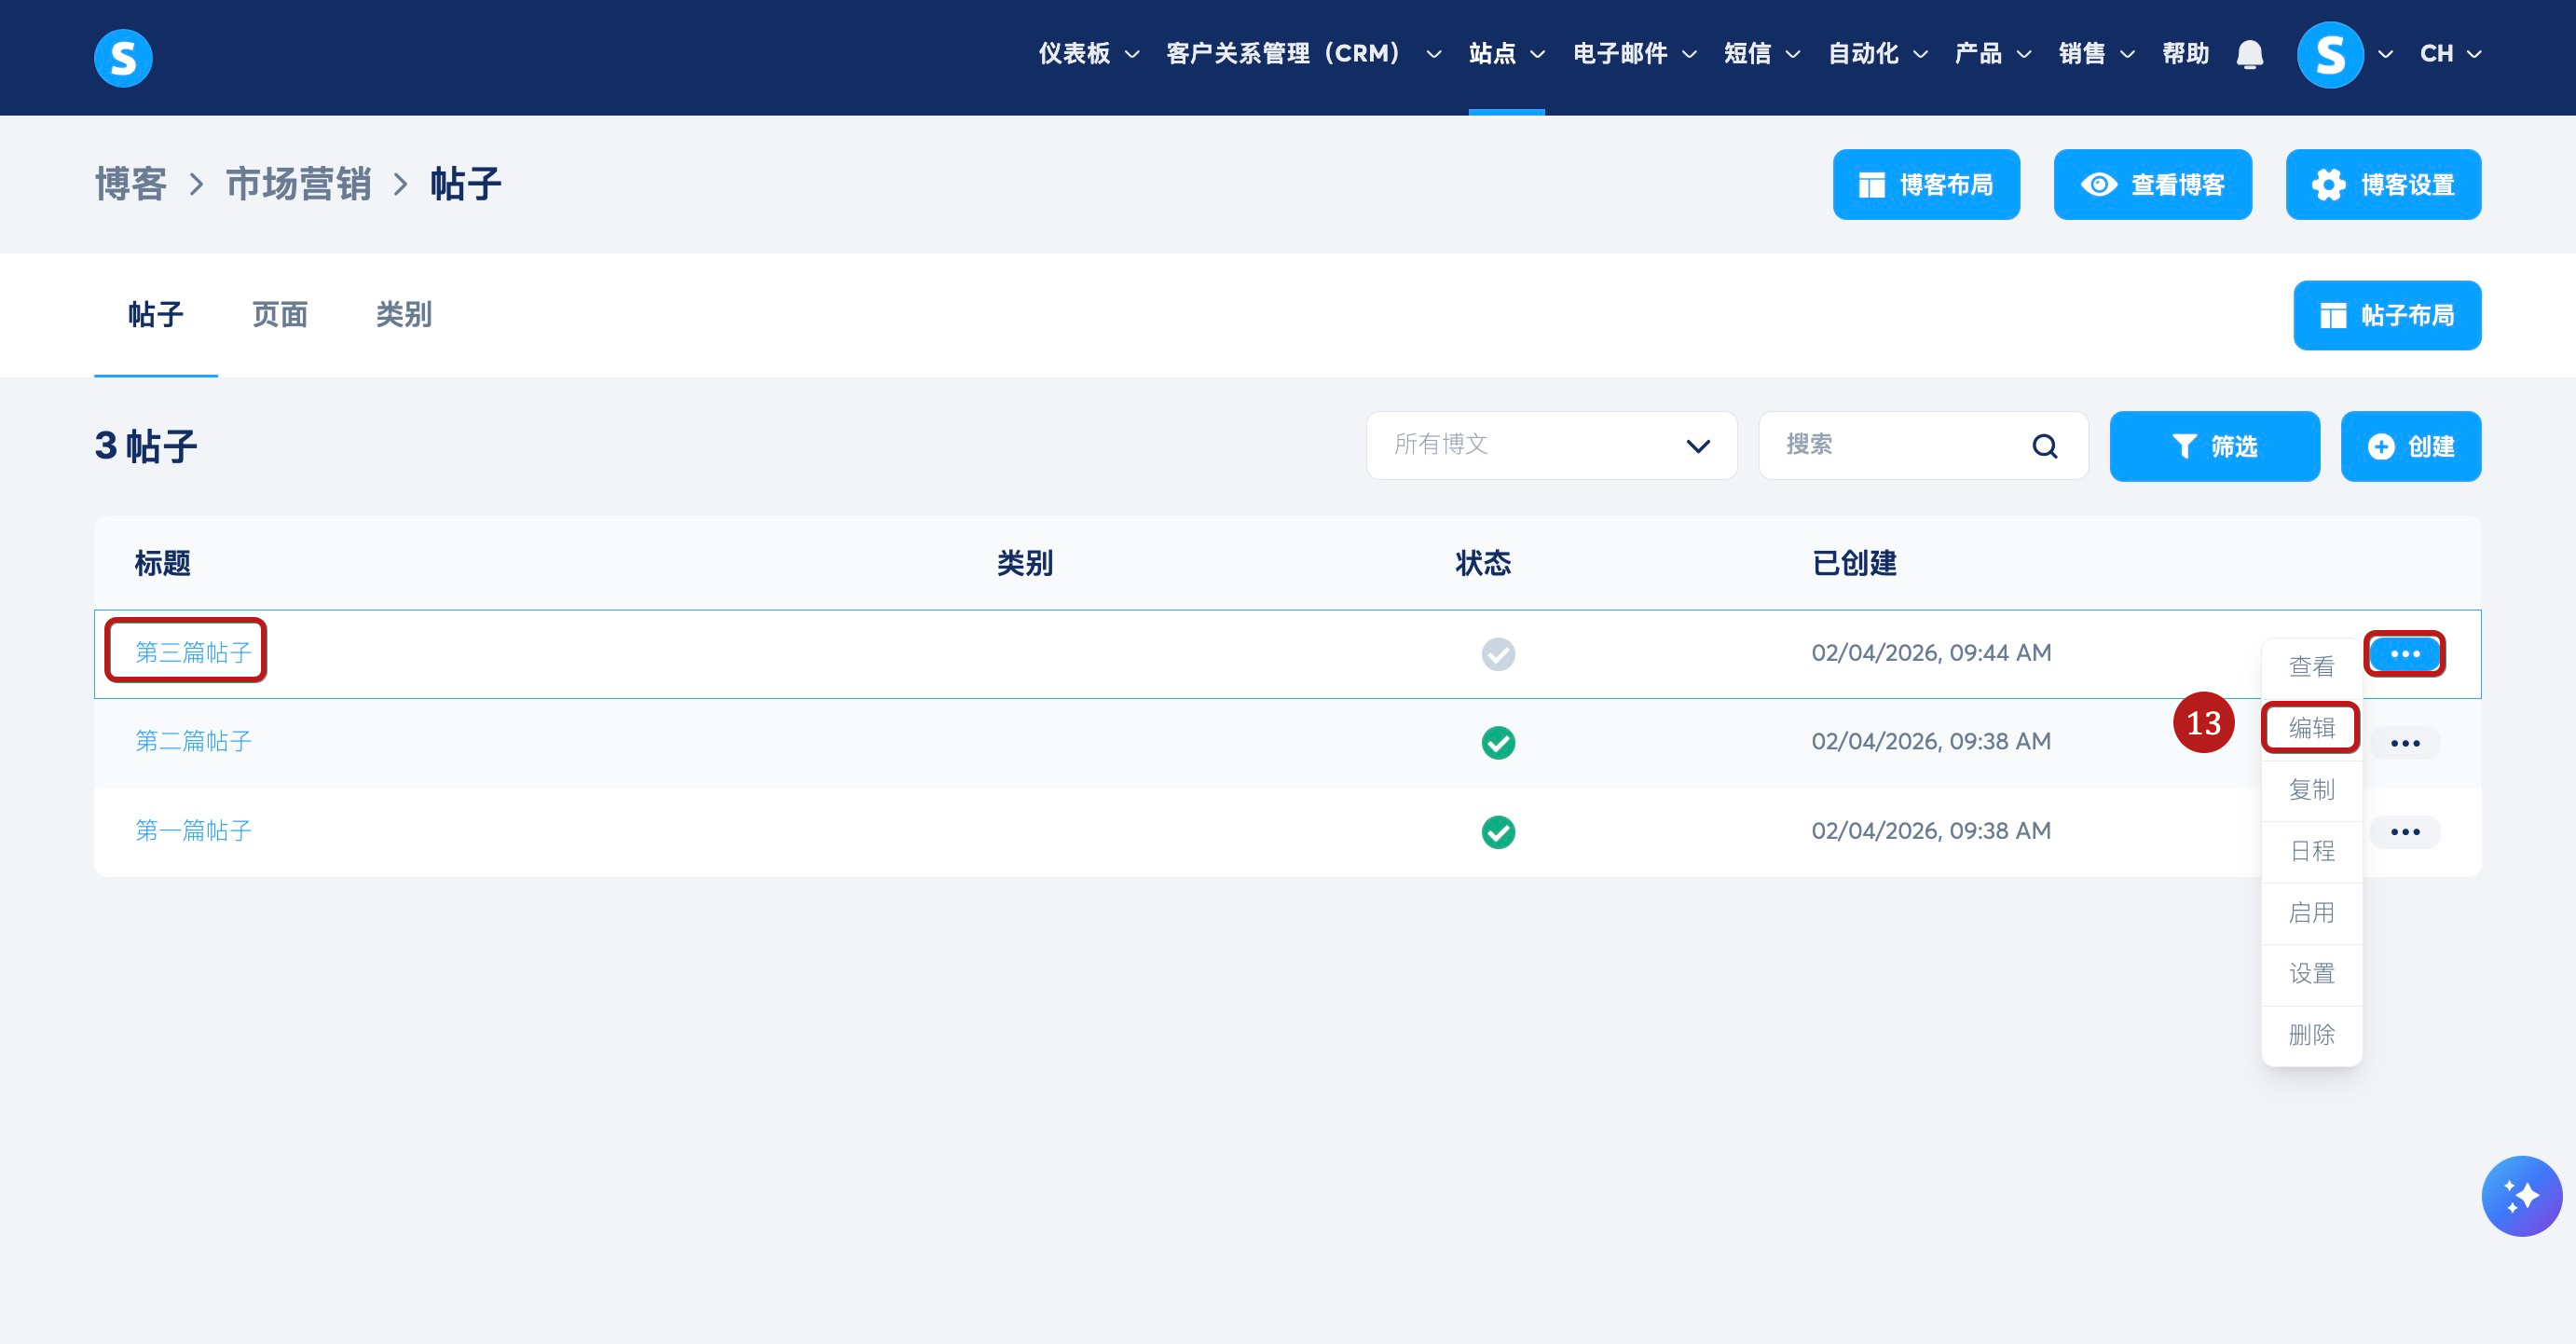Choose 删除 from the context menu
The width and height of the screenshot is (2576, 1344).
click(x=2310, y=1035)
